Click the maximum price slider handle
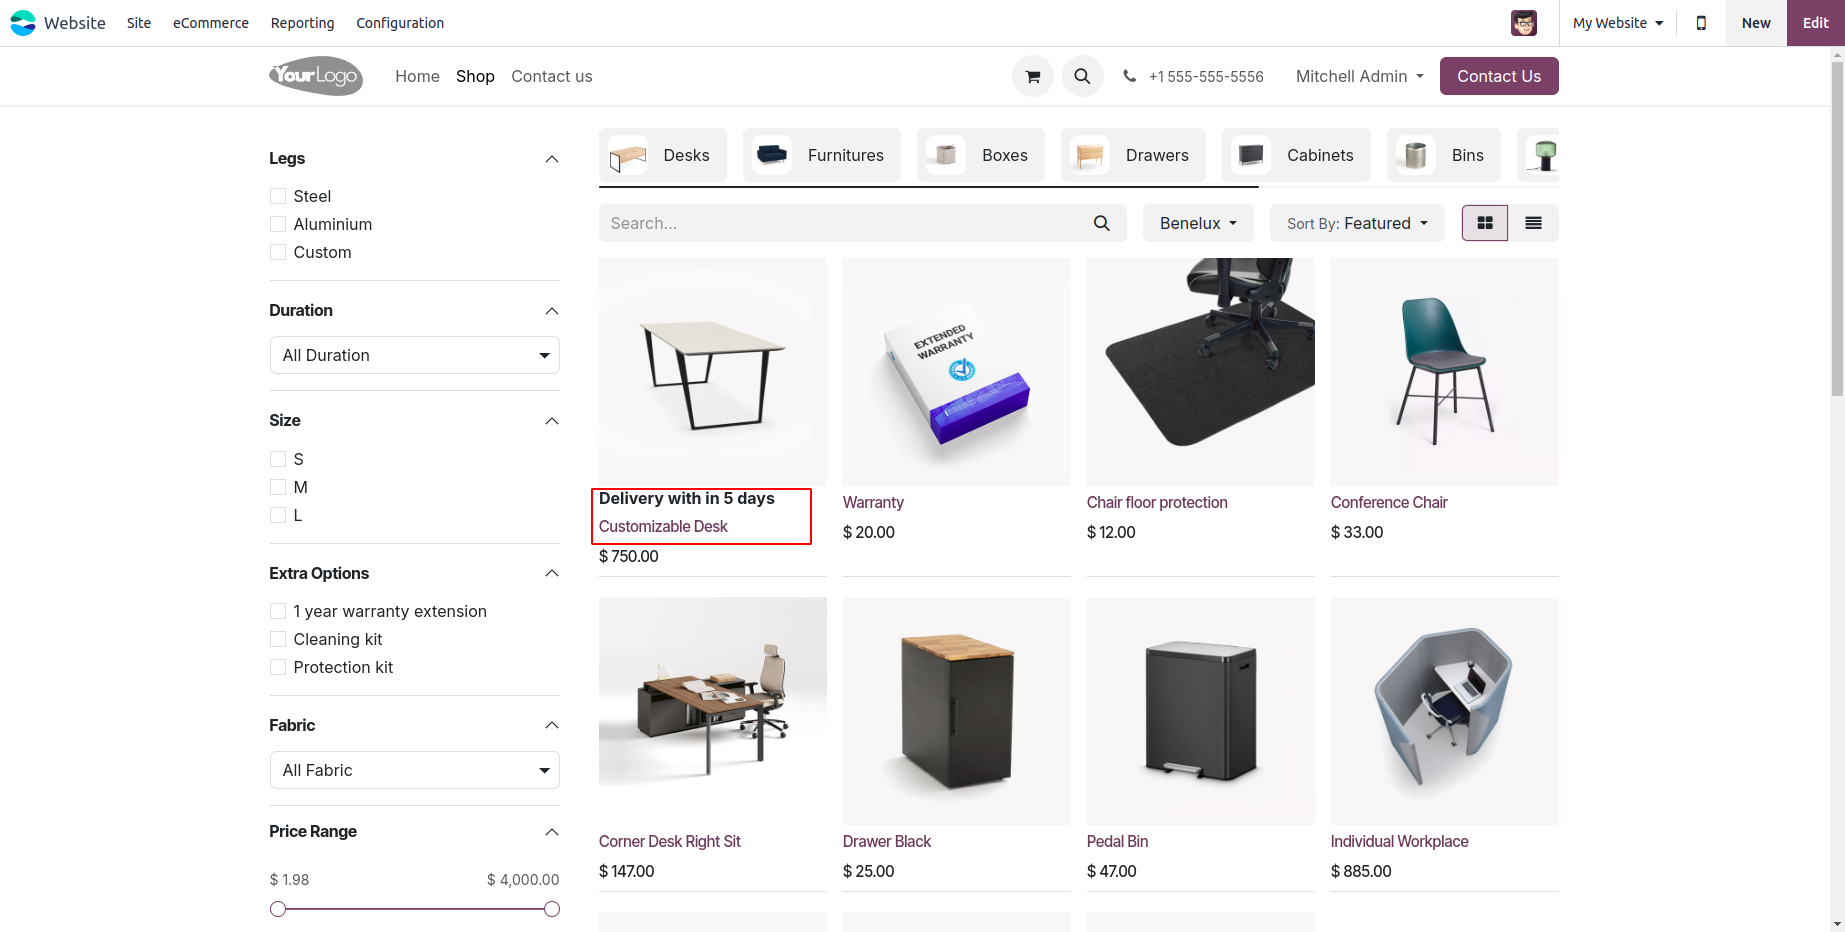This screenshot has height=932, width=1845. pyautogui.click(x=552, y=909)
